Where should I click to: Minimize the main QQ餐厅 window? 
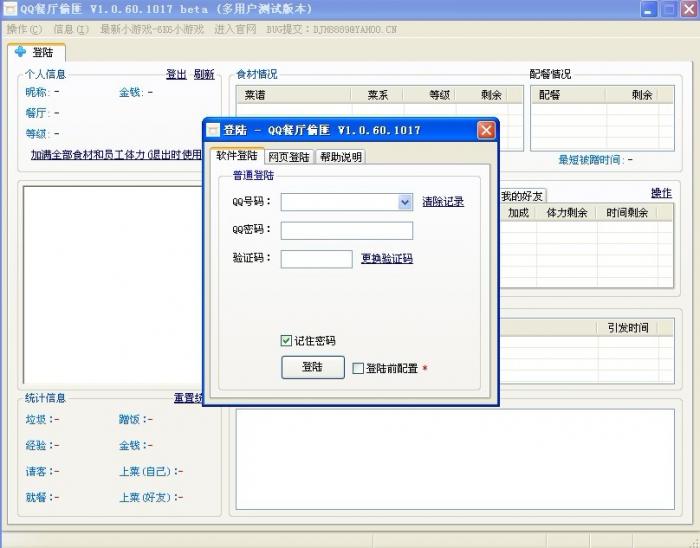pos(648,9)
